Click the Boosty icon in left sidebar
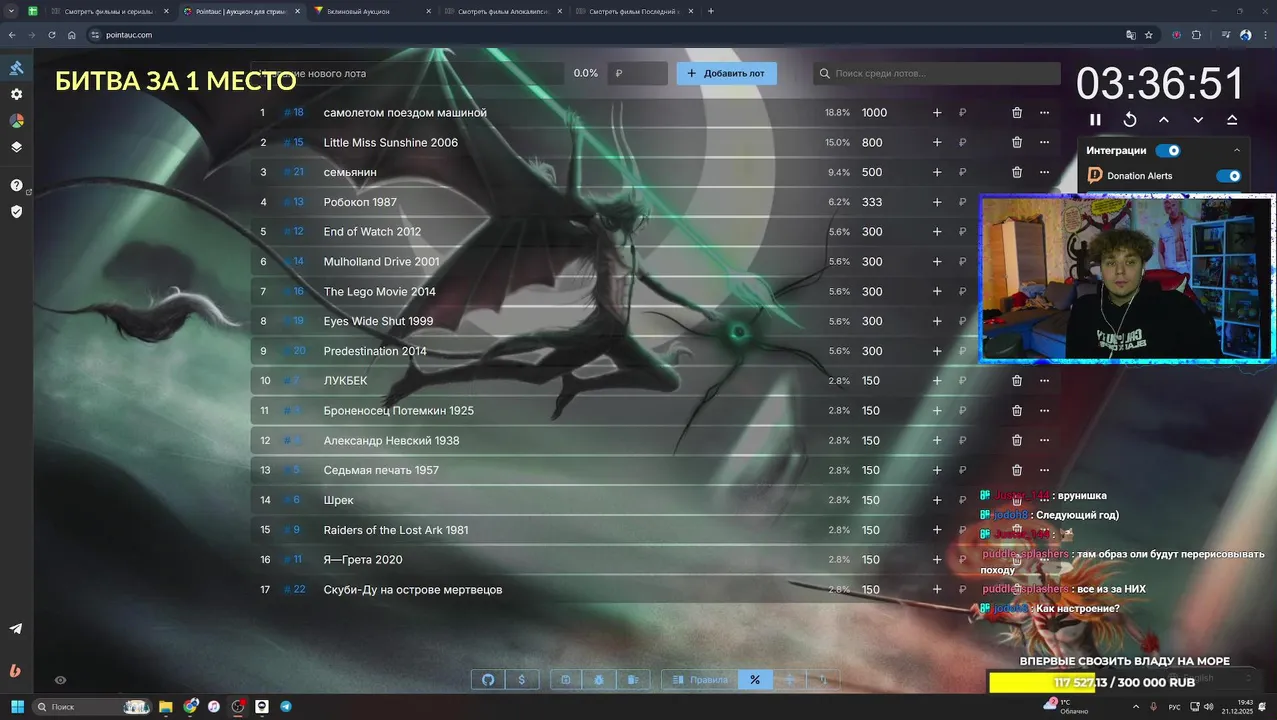 (x=15, y=671)
